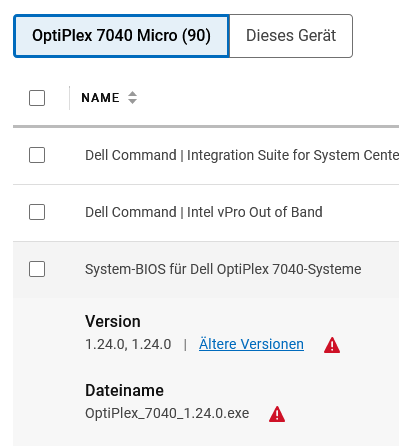This screenshot has width=399, height=446.
Task: Tick the select-all checkbox in header
Action: (37, 98)
